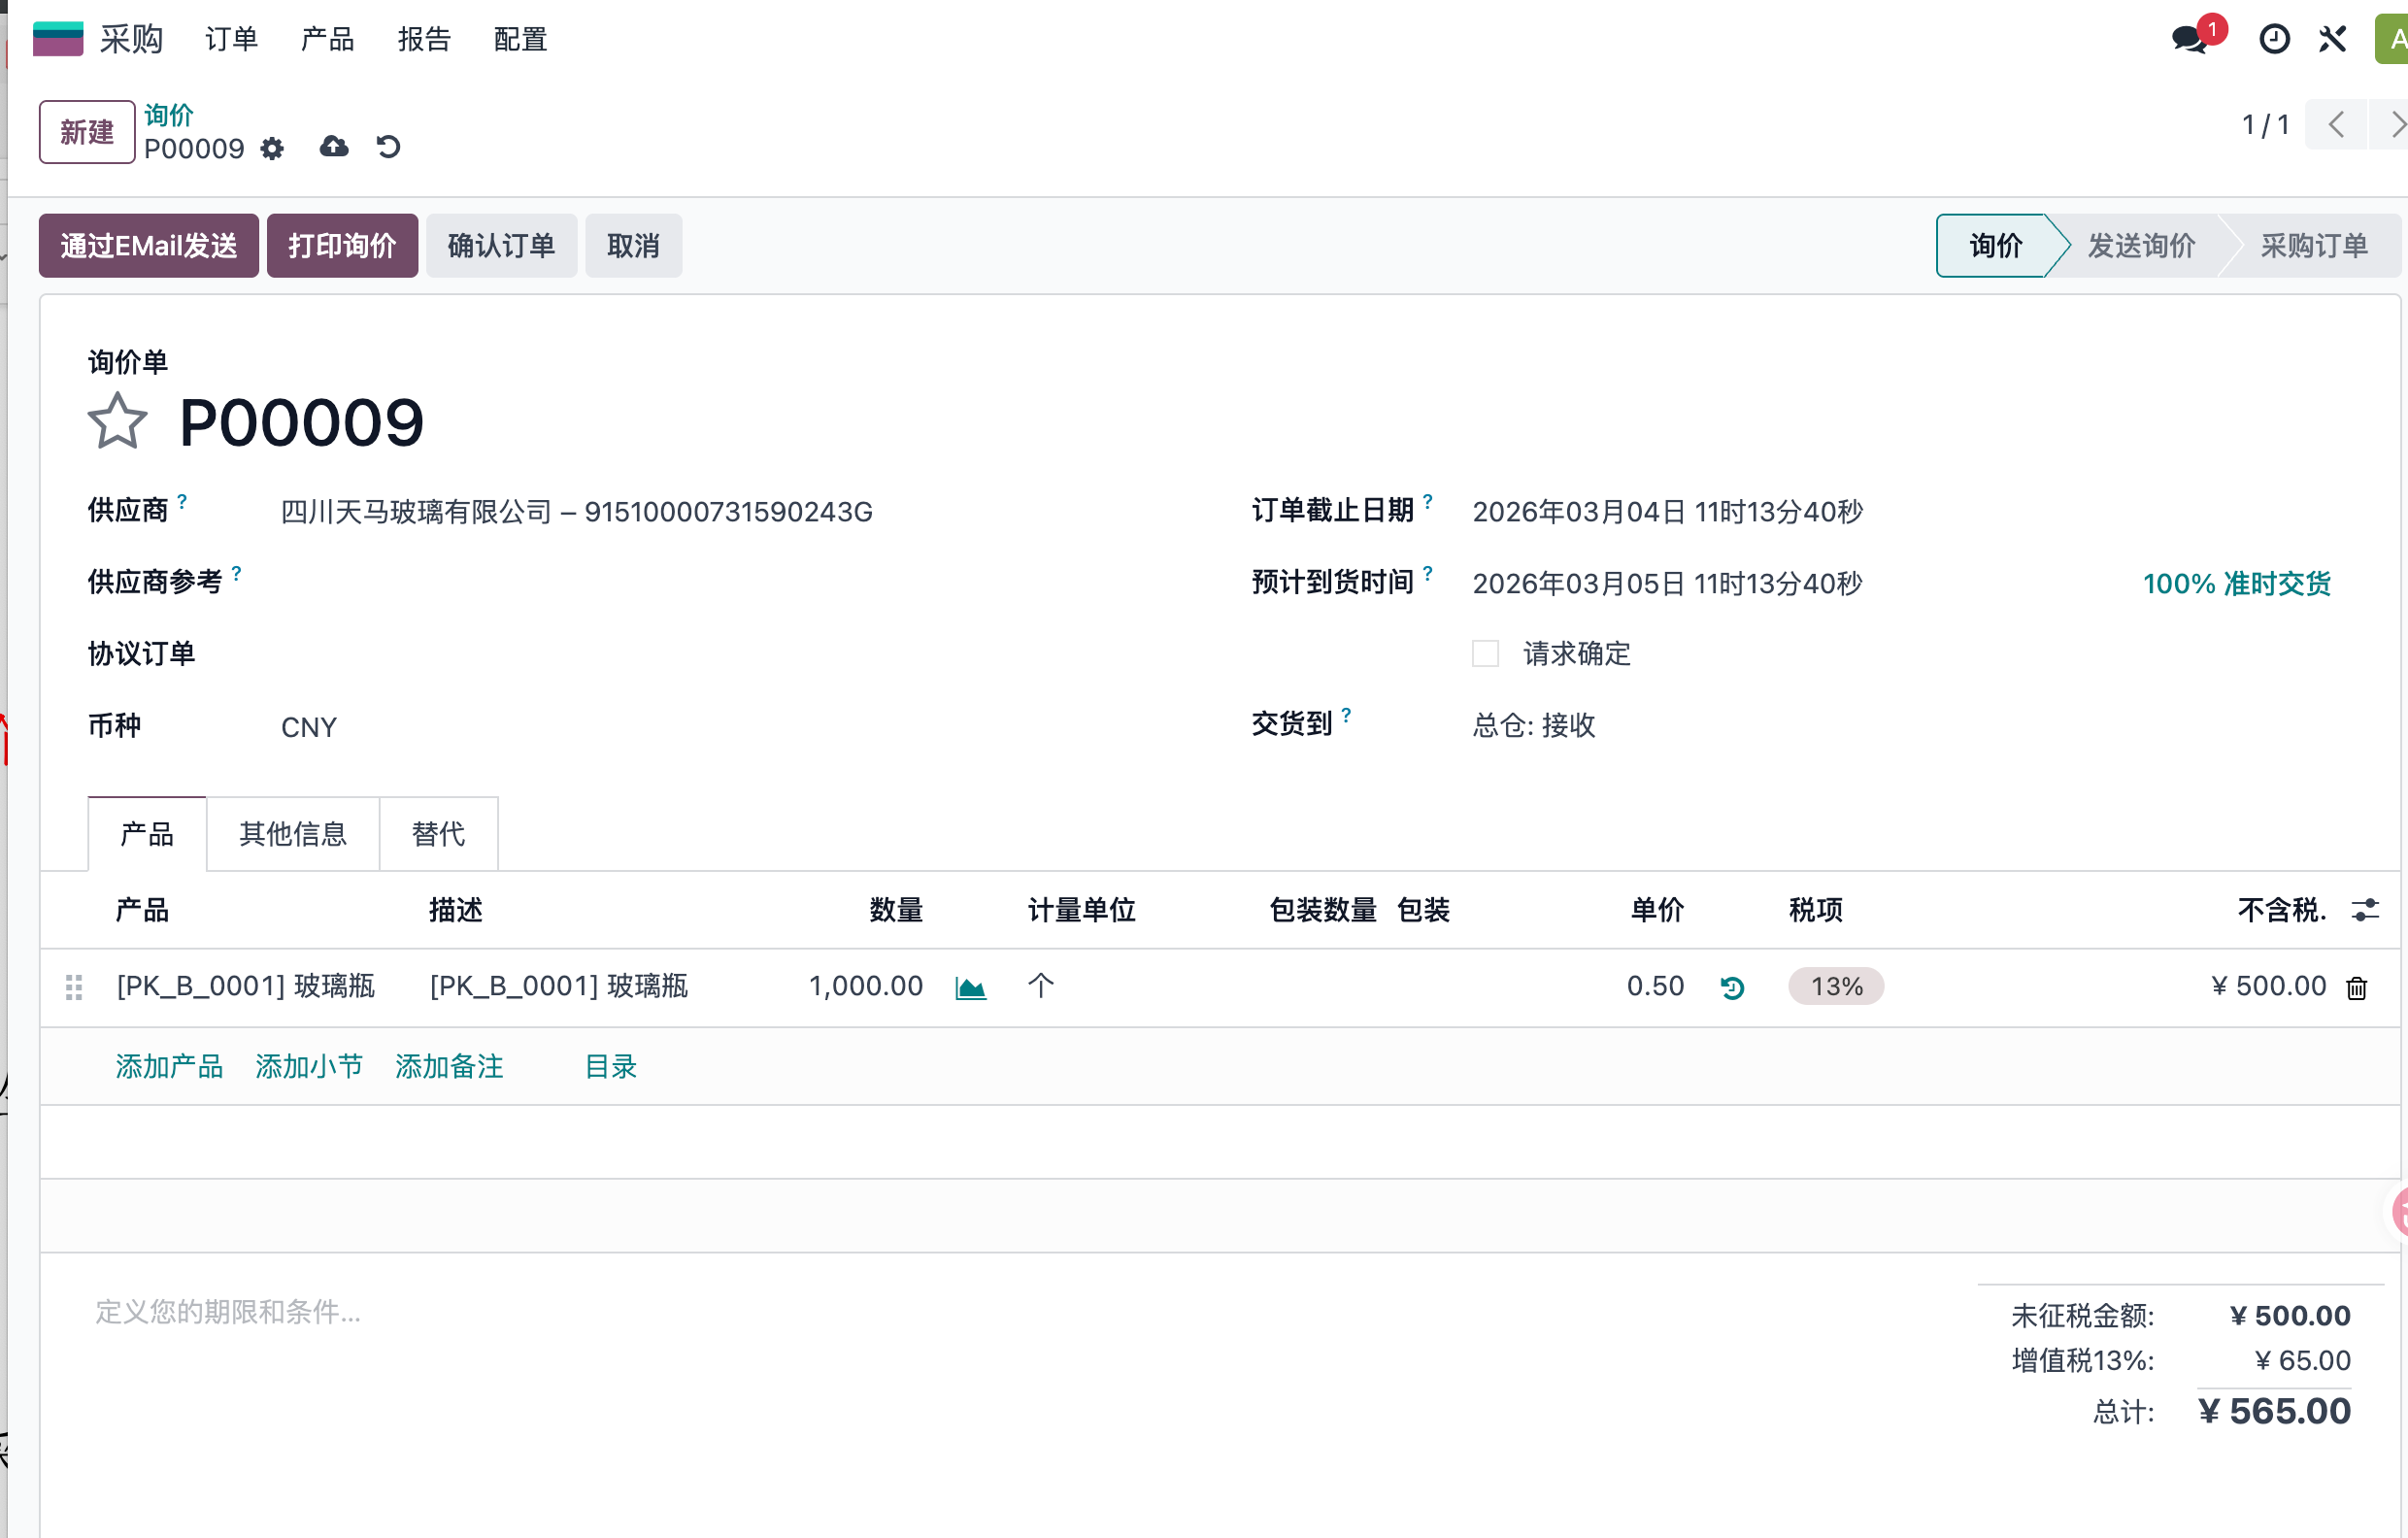This screenshot has width=2408, height=1538.
Task: Click the ¥ 565.00 total amount
Action: pyautogui.click(x=2274, y=1412)
